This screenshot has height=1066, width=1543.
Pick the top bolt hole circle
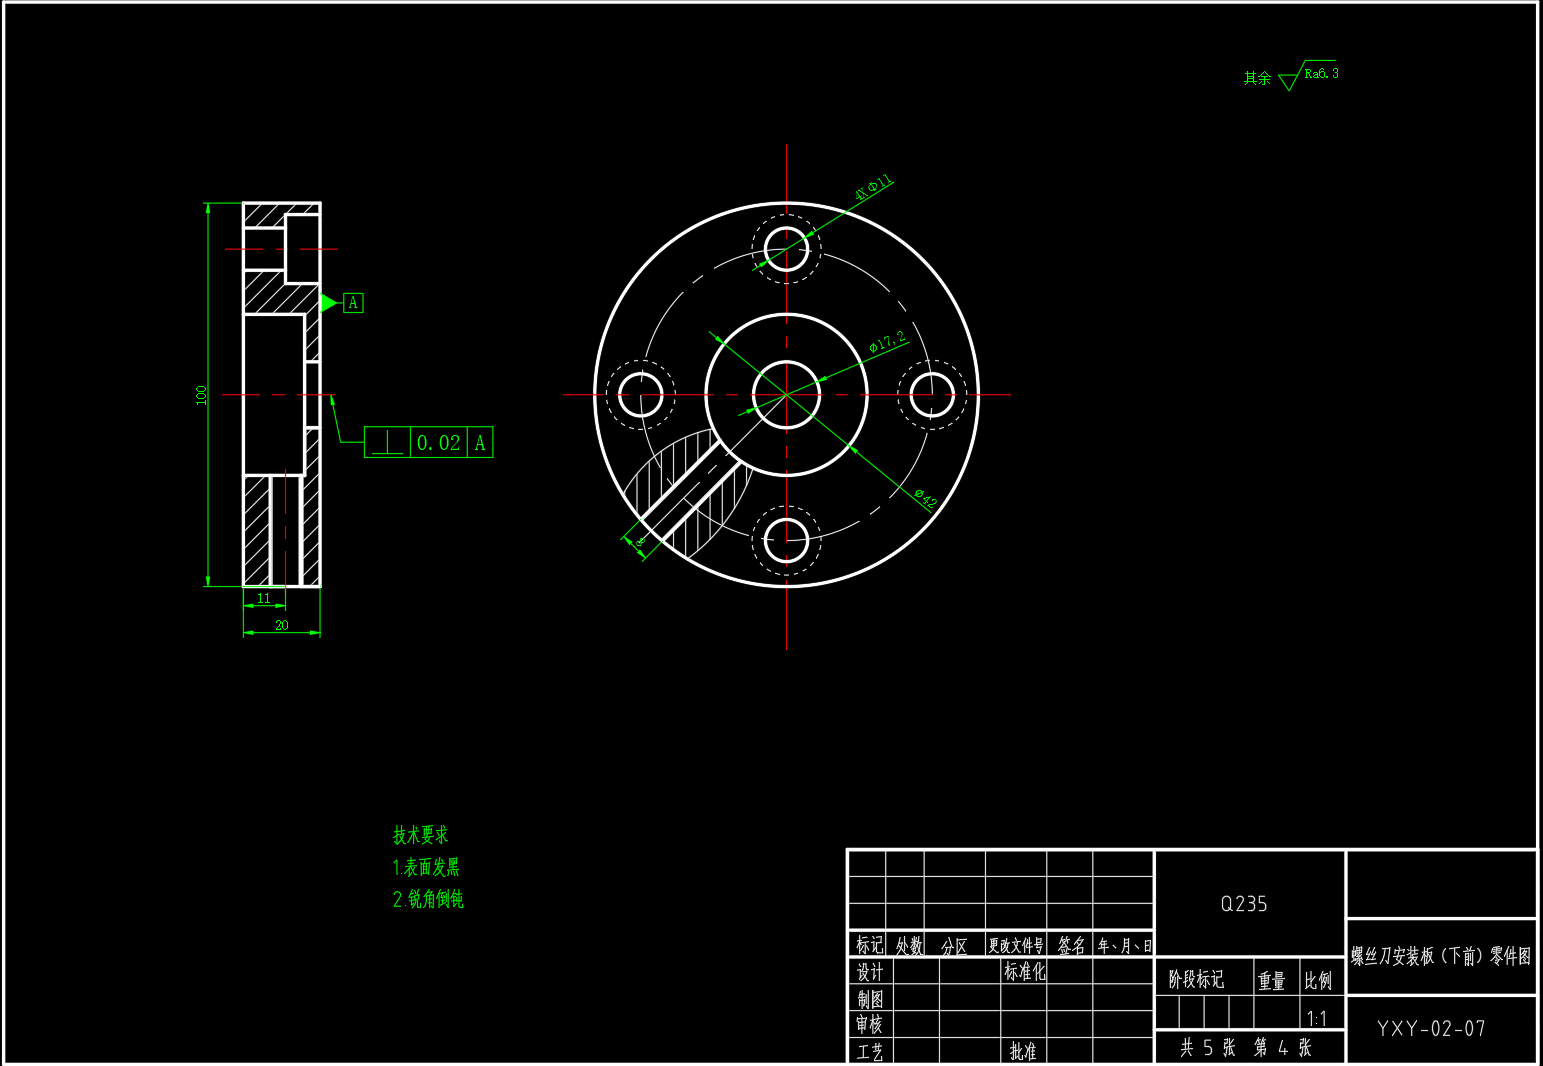tap(786, 248)
